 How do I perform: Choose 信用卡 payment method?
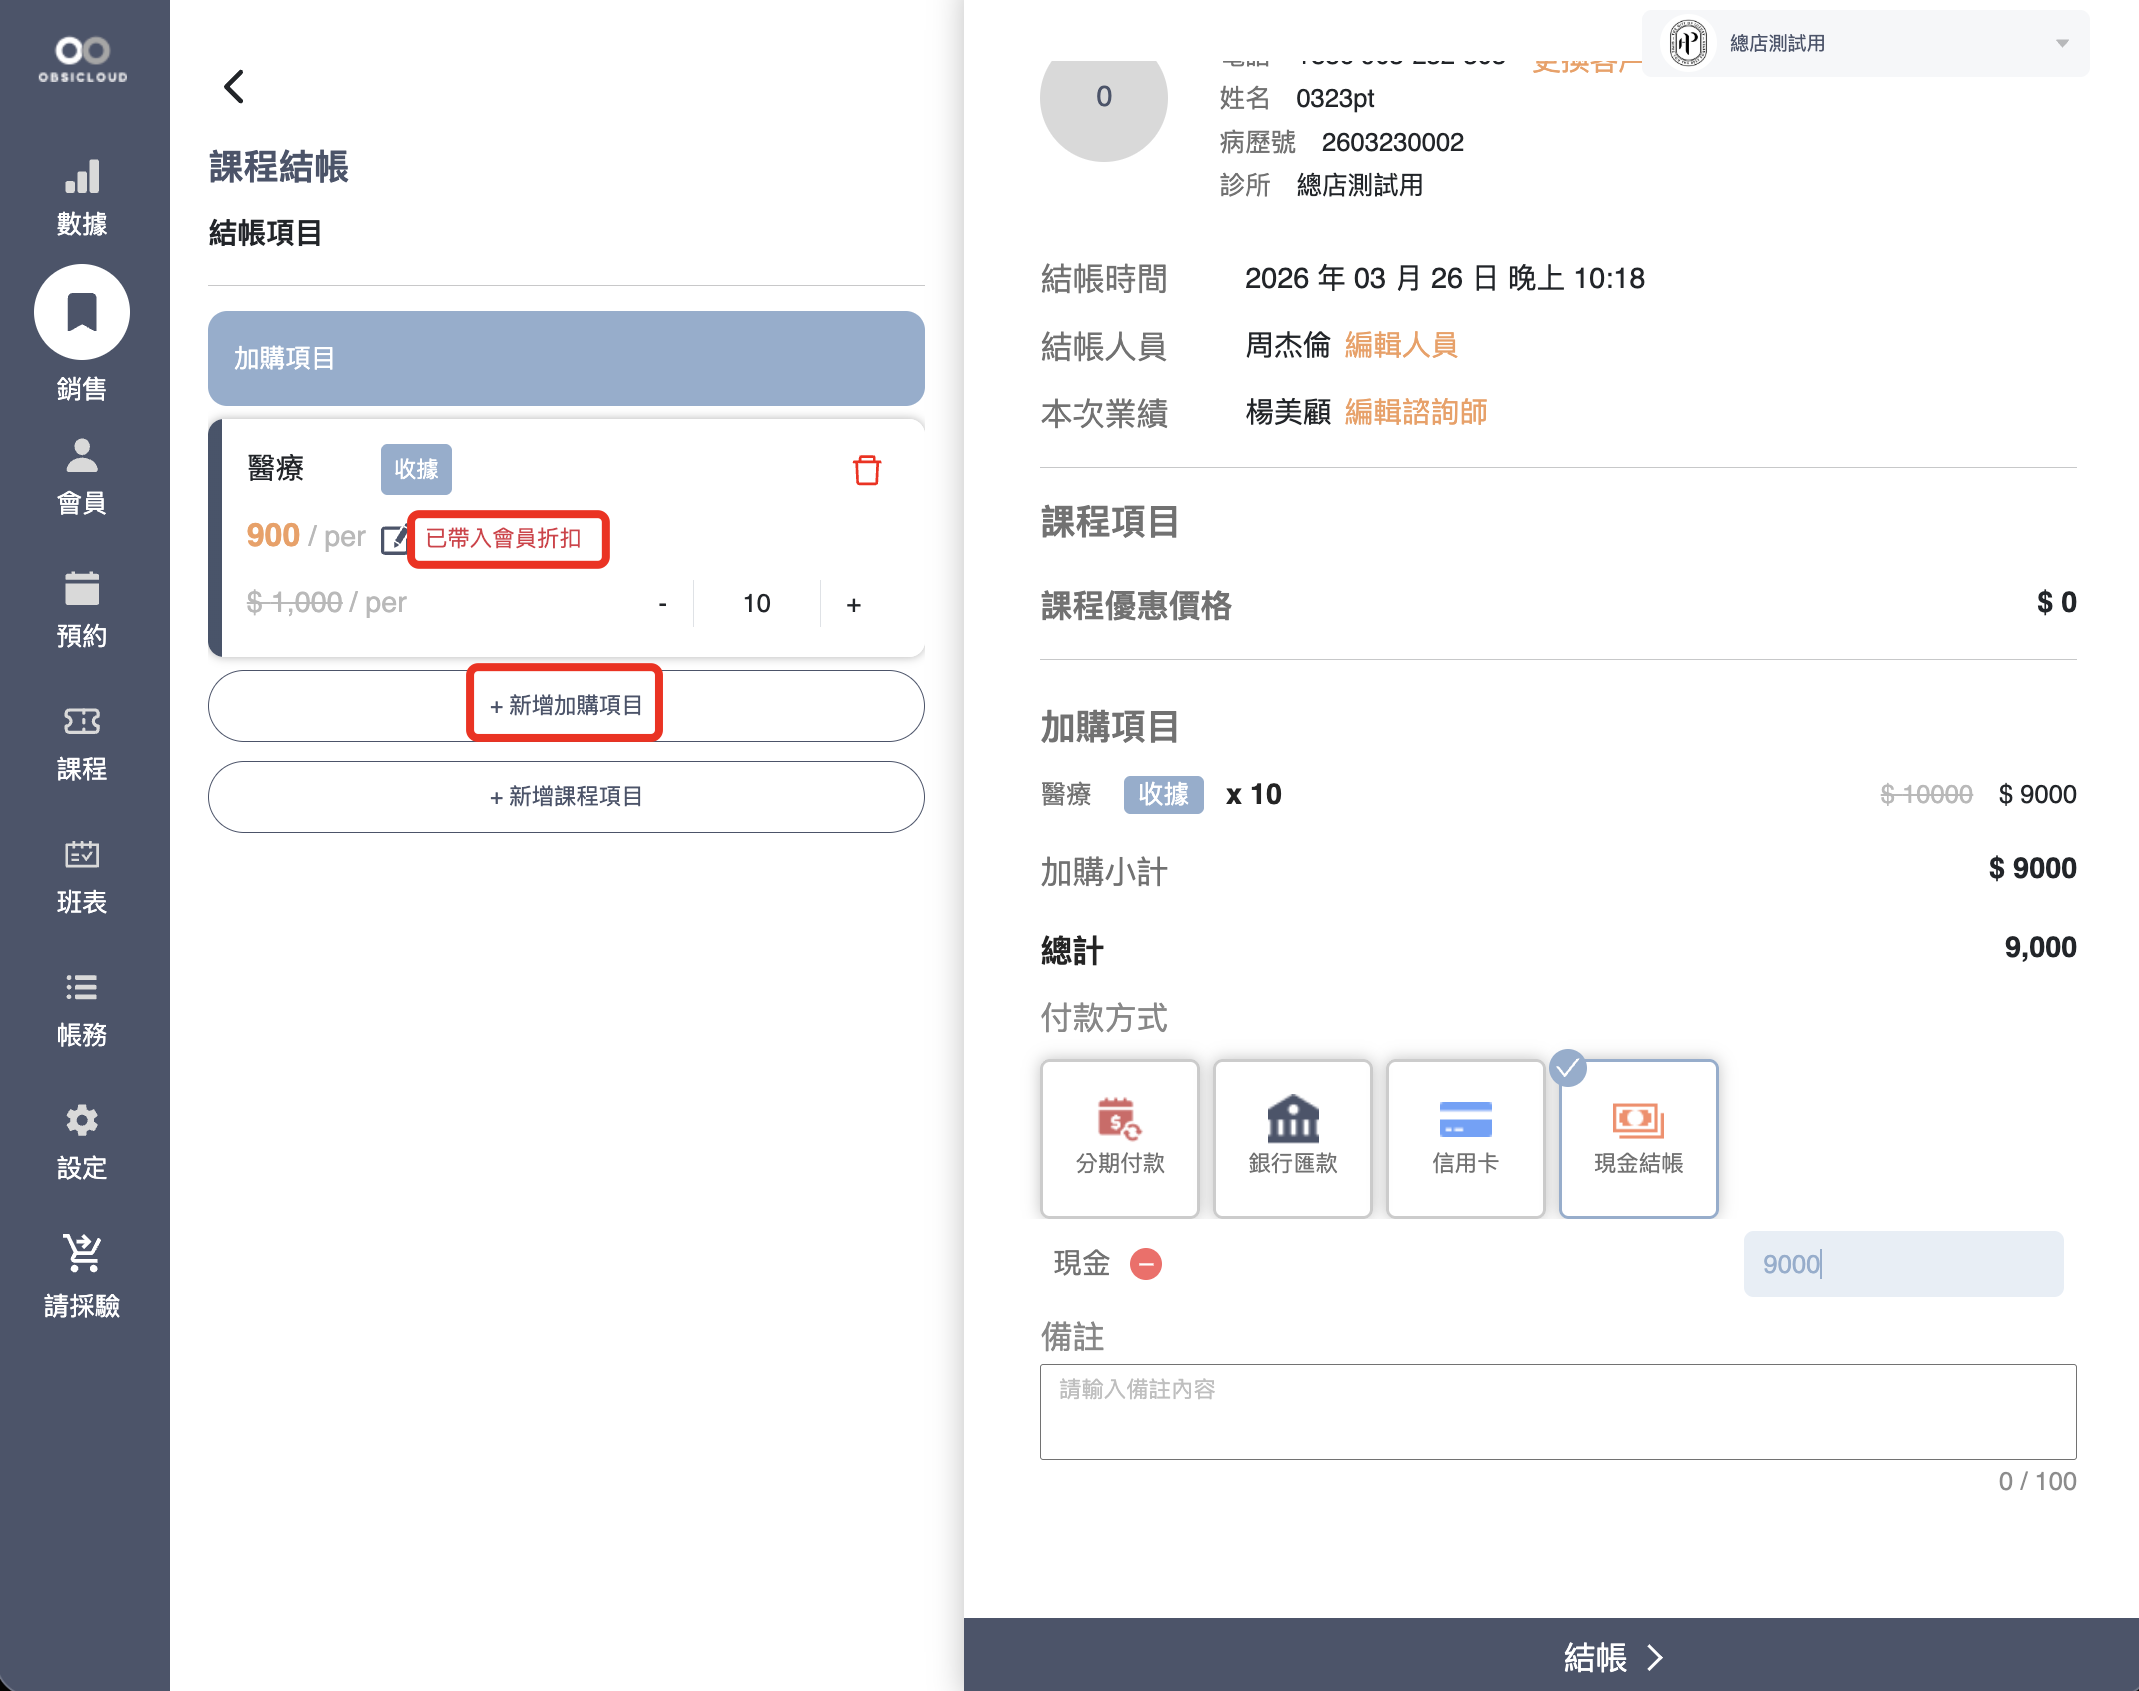pyautogui.click(x=1465, y=1138)
